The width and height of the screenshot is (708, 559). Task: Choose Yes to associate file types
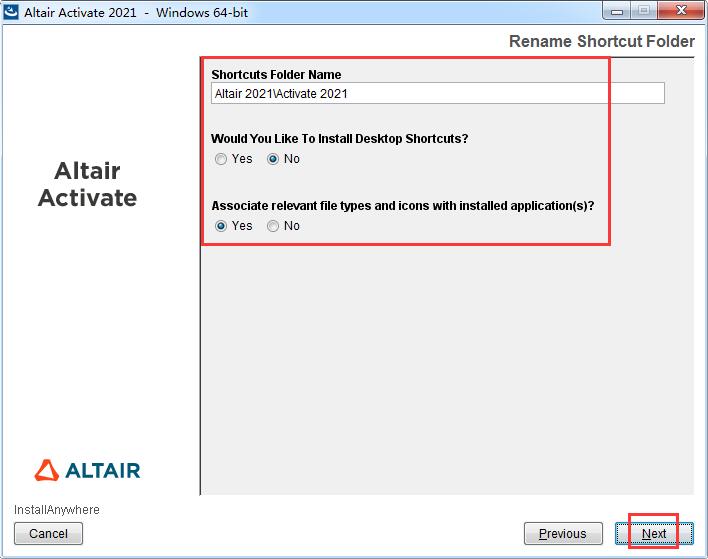pos(221,226)
